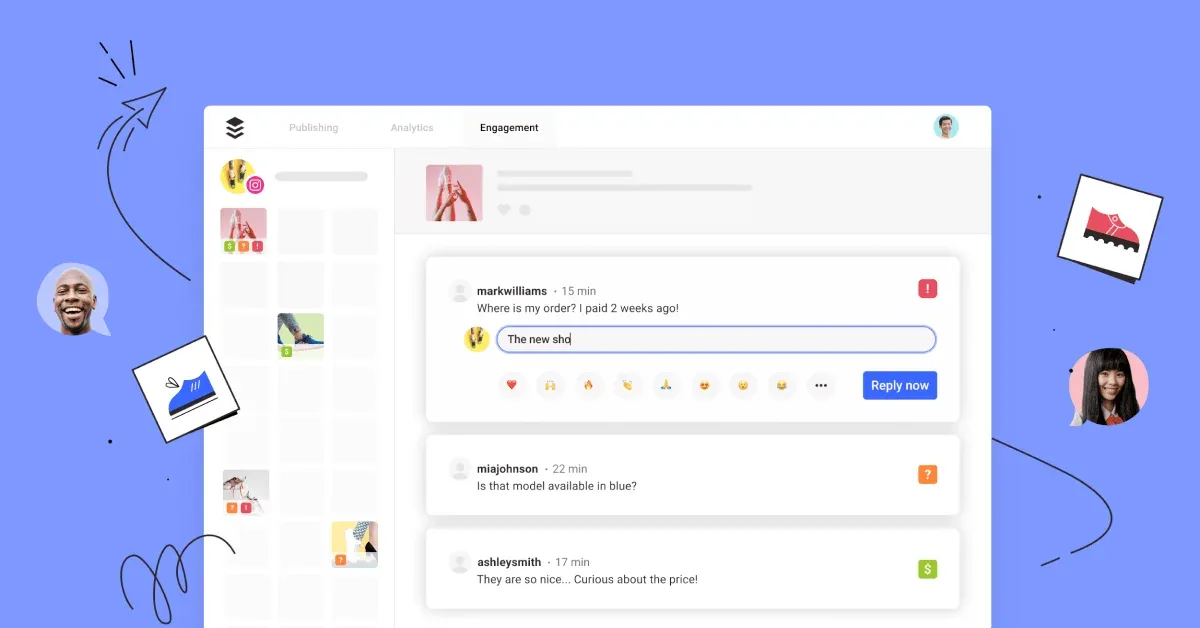Insert the surprised face emoji
Viewport: 1200px width, 628px height.
pos(743,385)
